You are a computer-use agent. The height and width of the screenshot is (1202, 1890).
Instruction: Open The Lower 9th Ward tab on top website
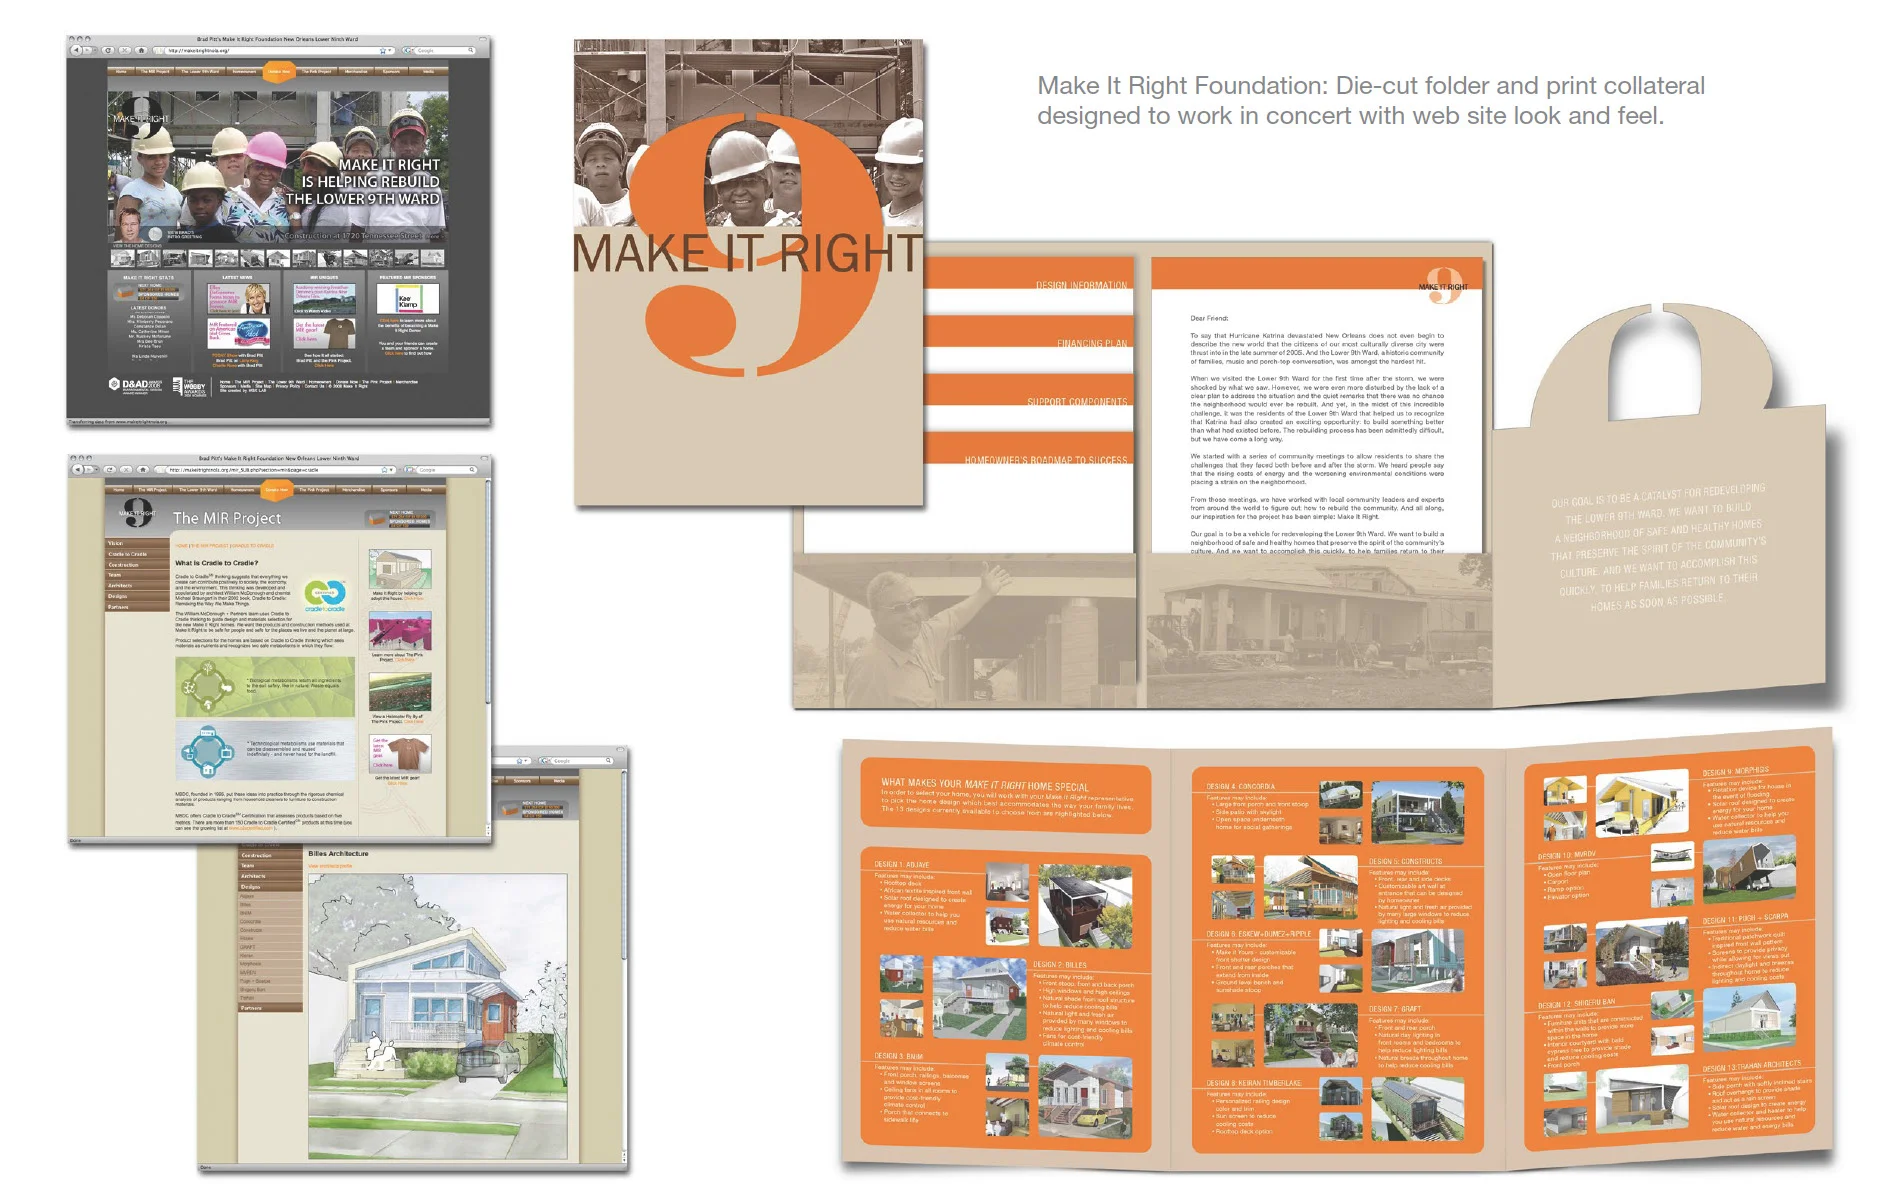click(x=200, y=72)
